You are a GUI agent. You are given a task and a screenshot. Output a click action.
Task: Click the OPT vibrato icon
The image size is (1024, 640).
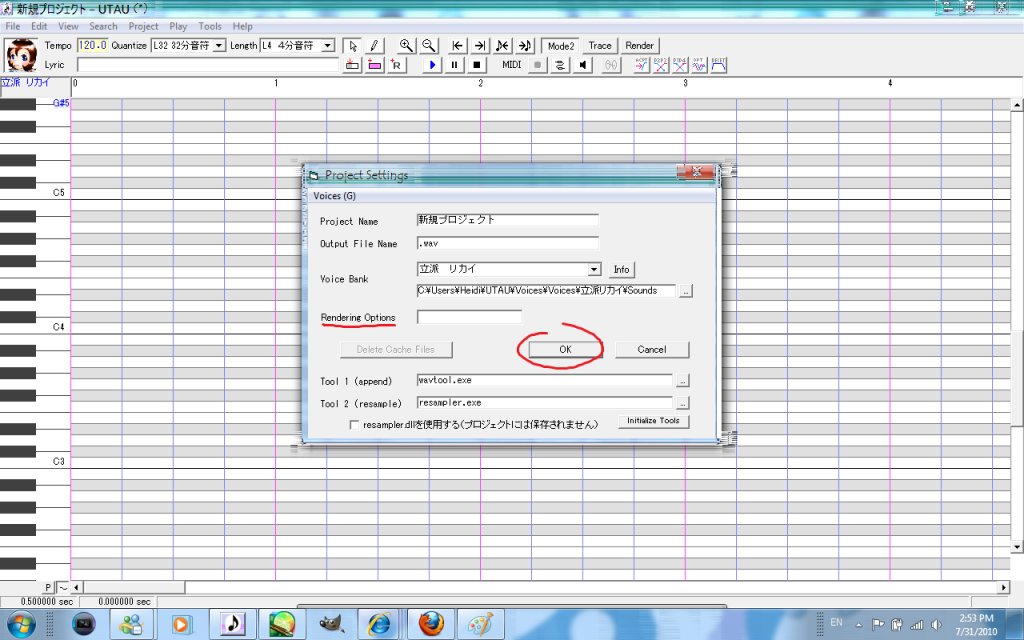699,65
